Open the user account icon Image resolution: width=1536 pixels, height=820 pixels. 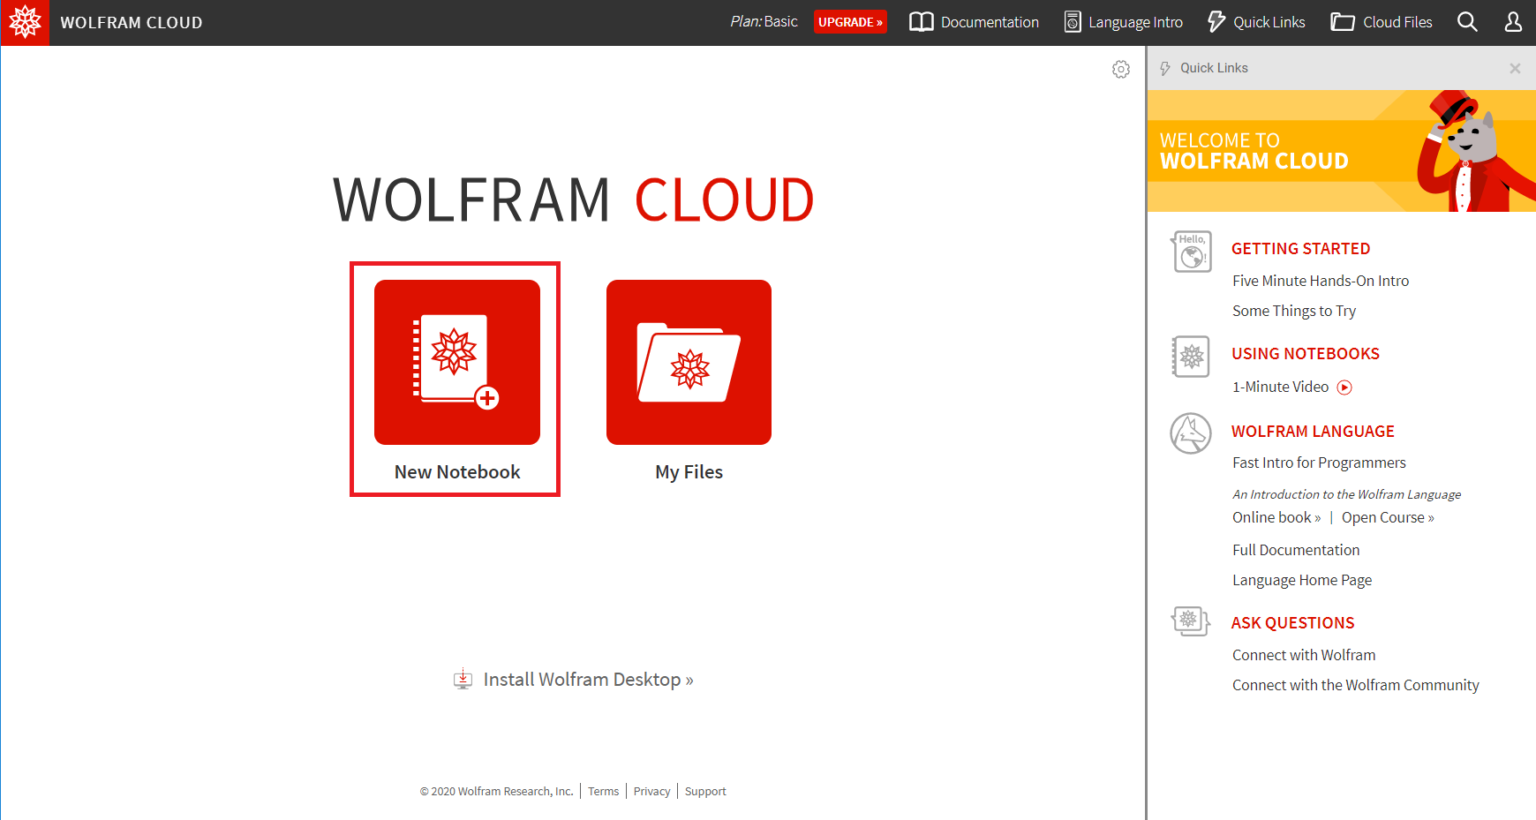tap(1513, 22)
